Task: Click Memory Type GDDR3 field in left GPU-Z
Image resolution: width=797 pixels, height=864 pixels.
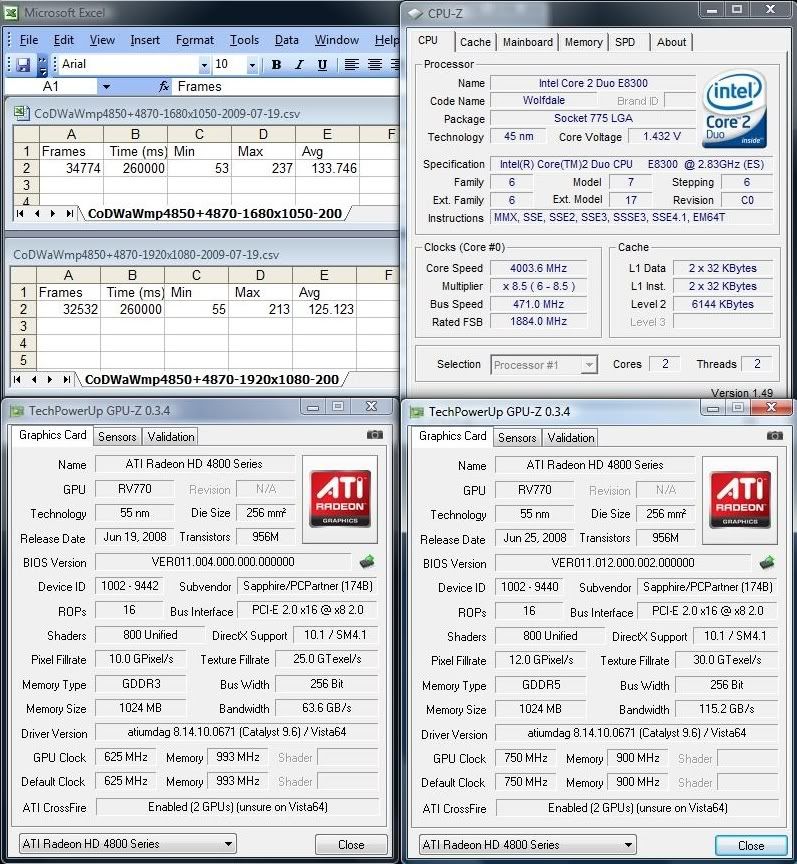Action: coord(141,684)
